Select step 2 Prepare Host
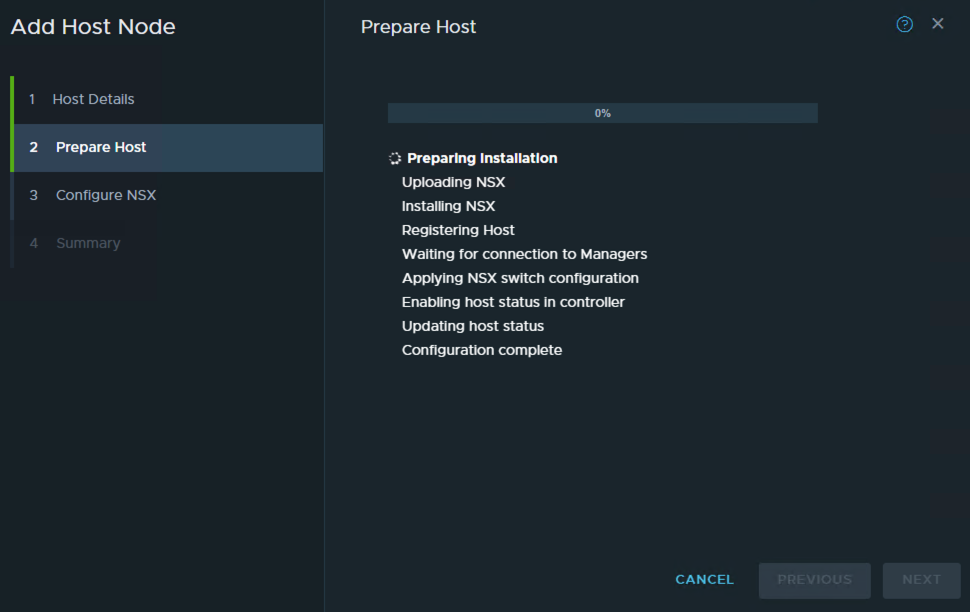Viewport: 970px width, 612px height. 168,147
